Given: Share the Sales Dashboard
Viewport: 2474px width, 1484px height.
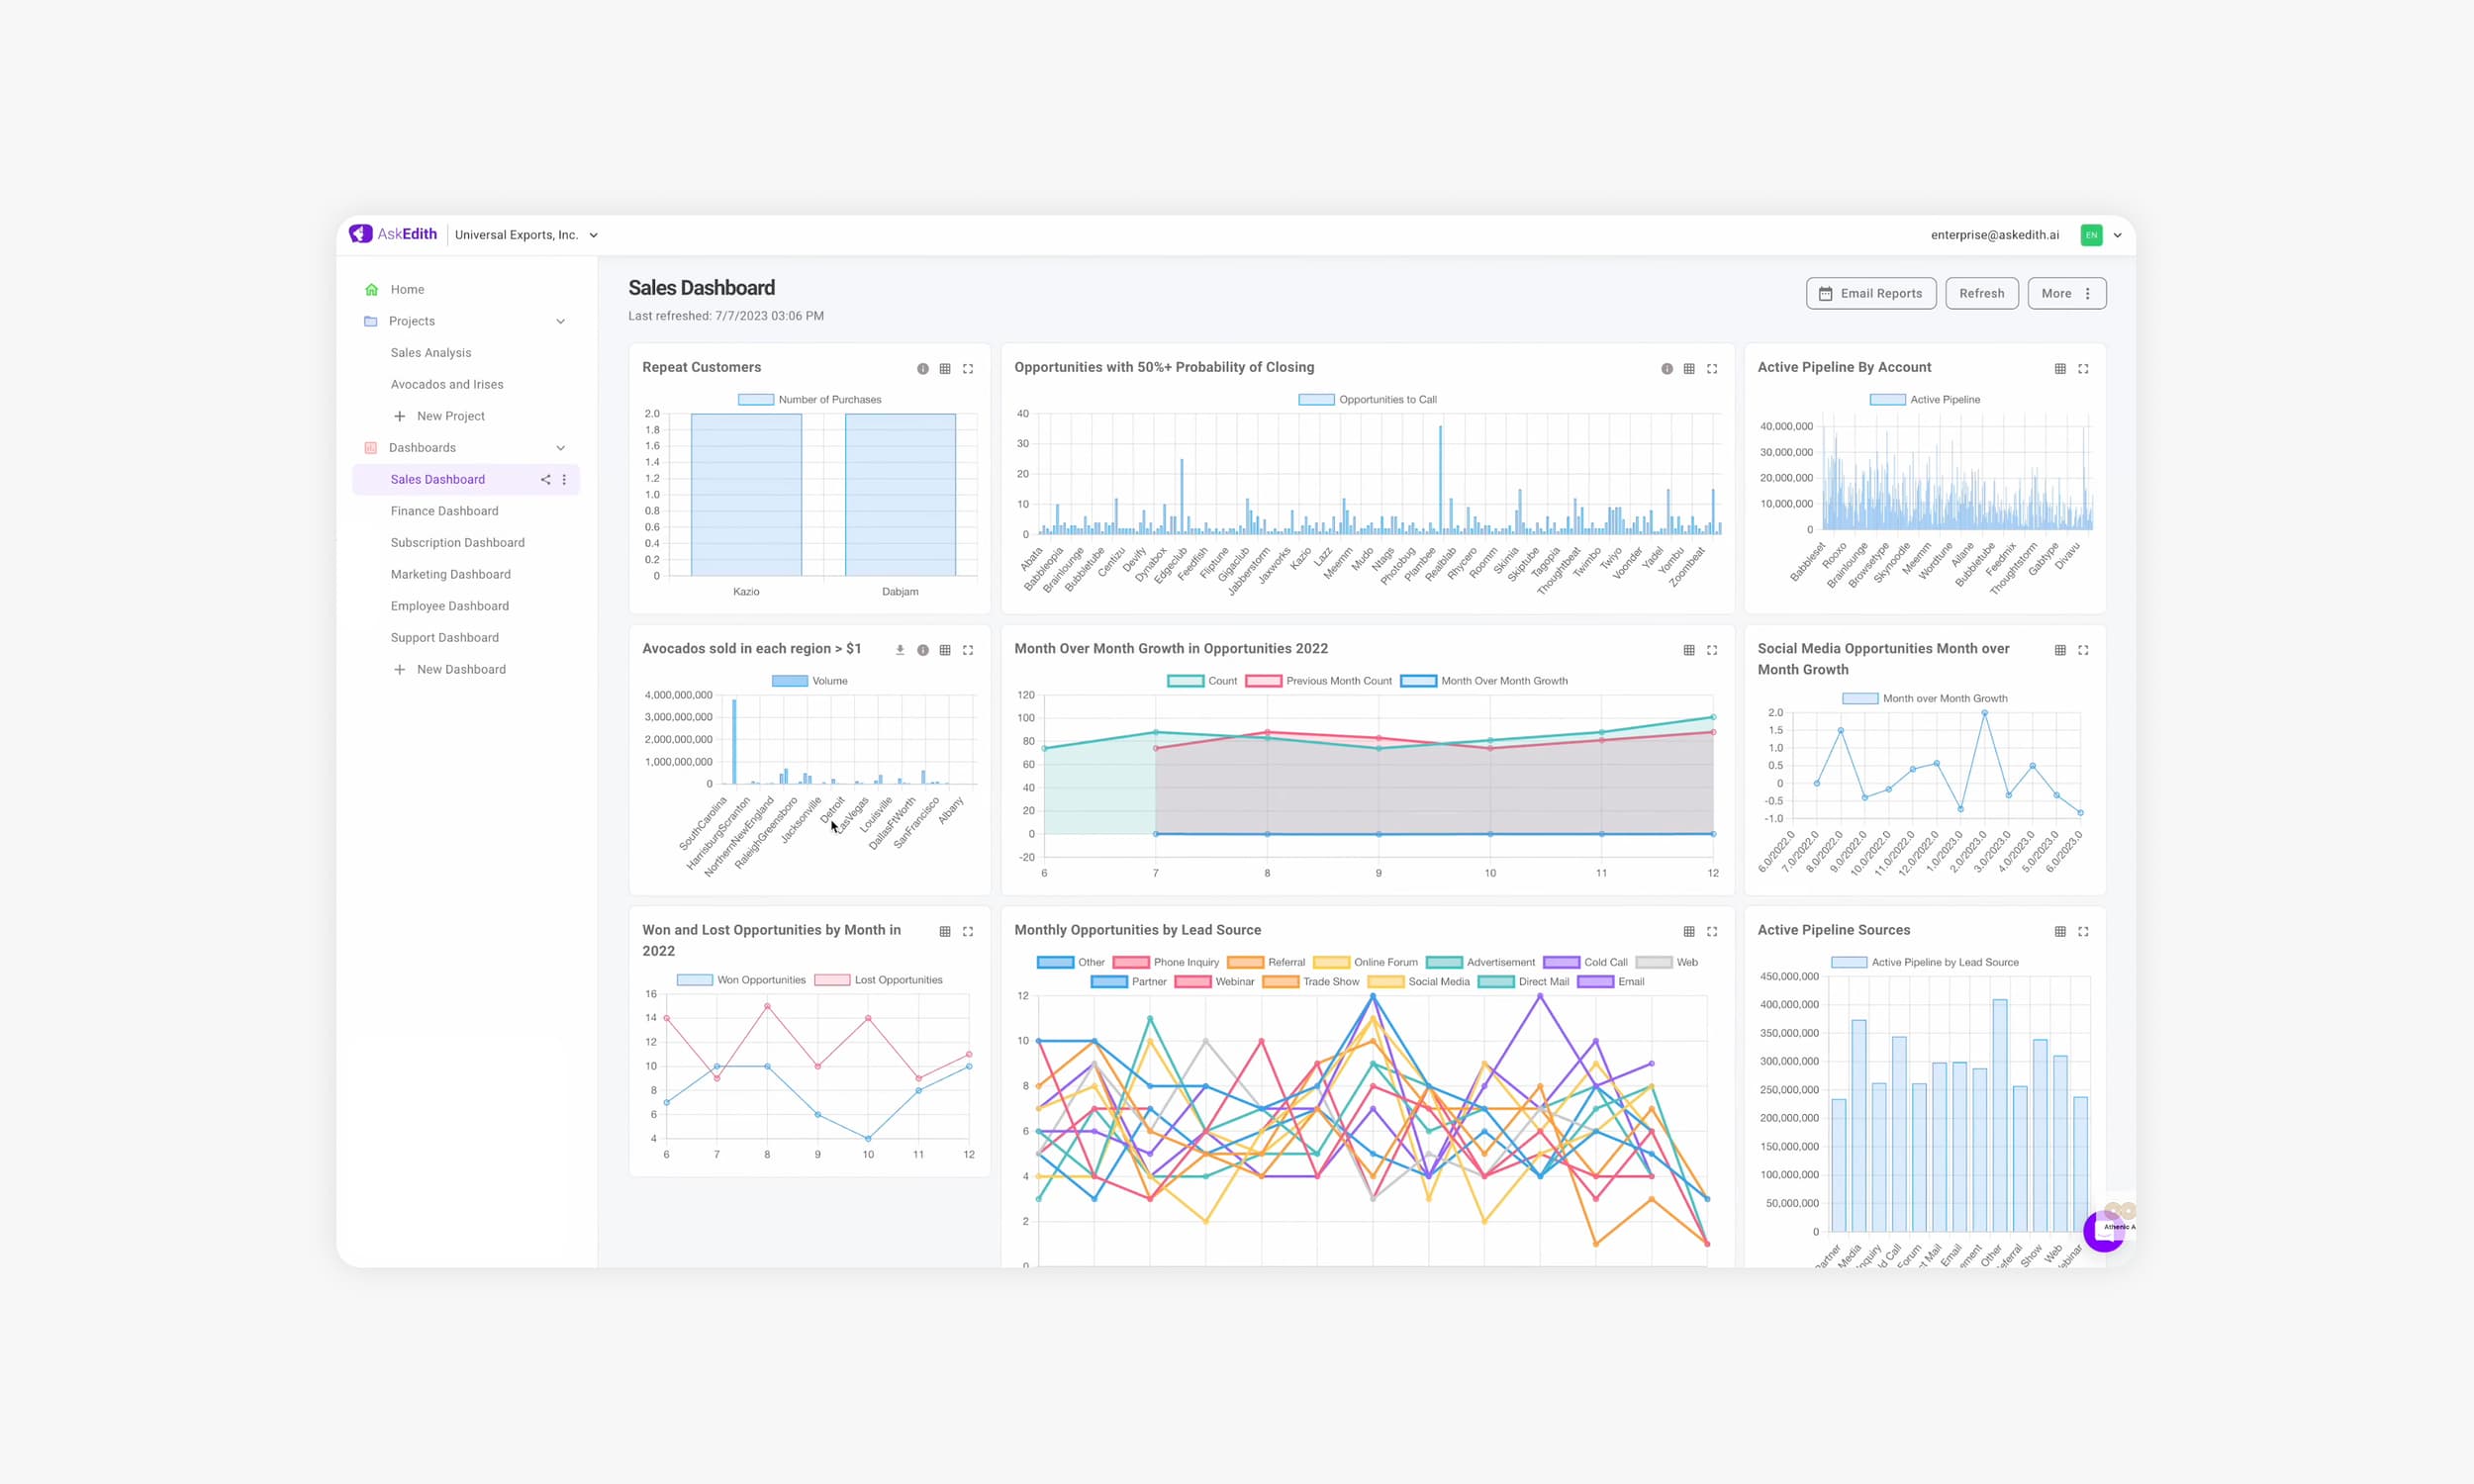Looking at the screenshot, I should [546, 479].
